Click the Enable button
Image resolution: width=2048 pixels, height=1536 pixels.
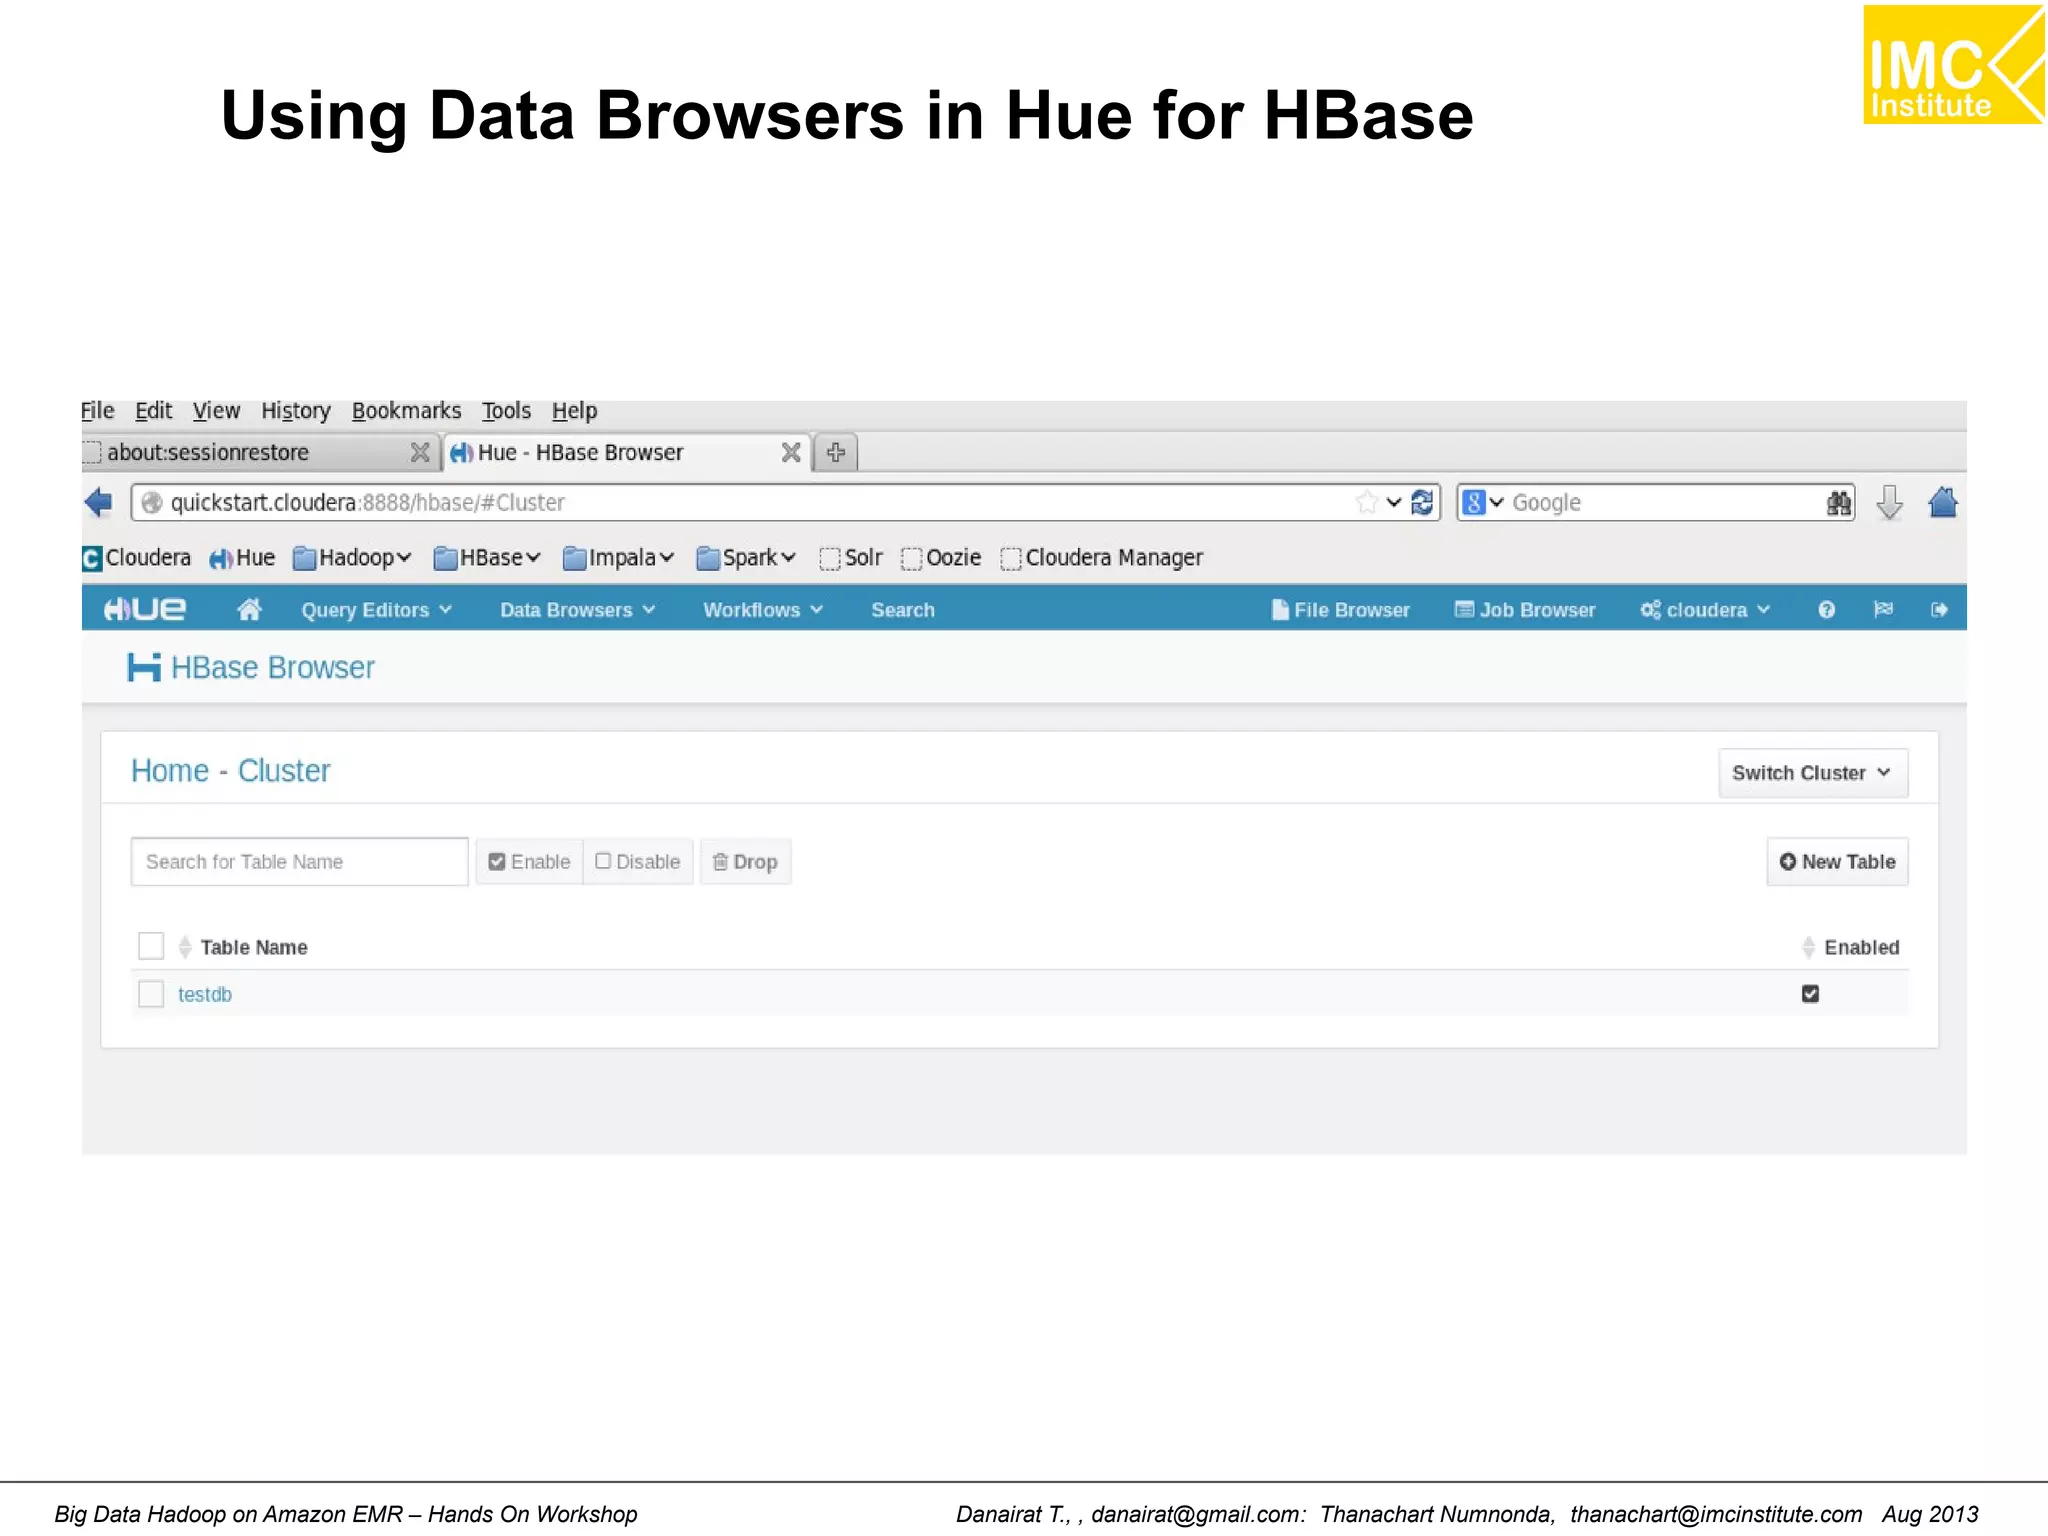[529, 862]
